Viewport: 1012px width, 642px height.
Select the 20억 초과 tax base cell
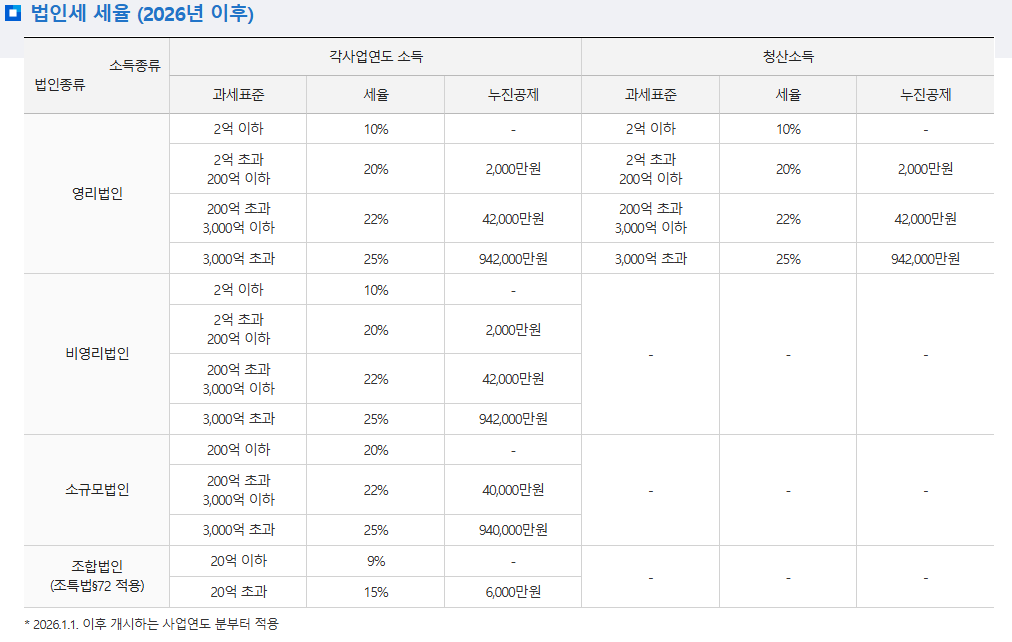(x=238, y=592)
